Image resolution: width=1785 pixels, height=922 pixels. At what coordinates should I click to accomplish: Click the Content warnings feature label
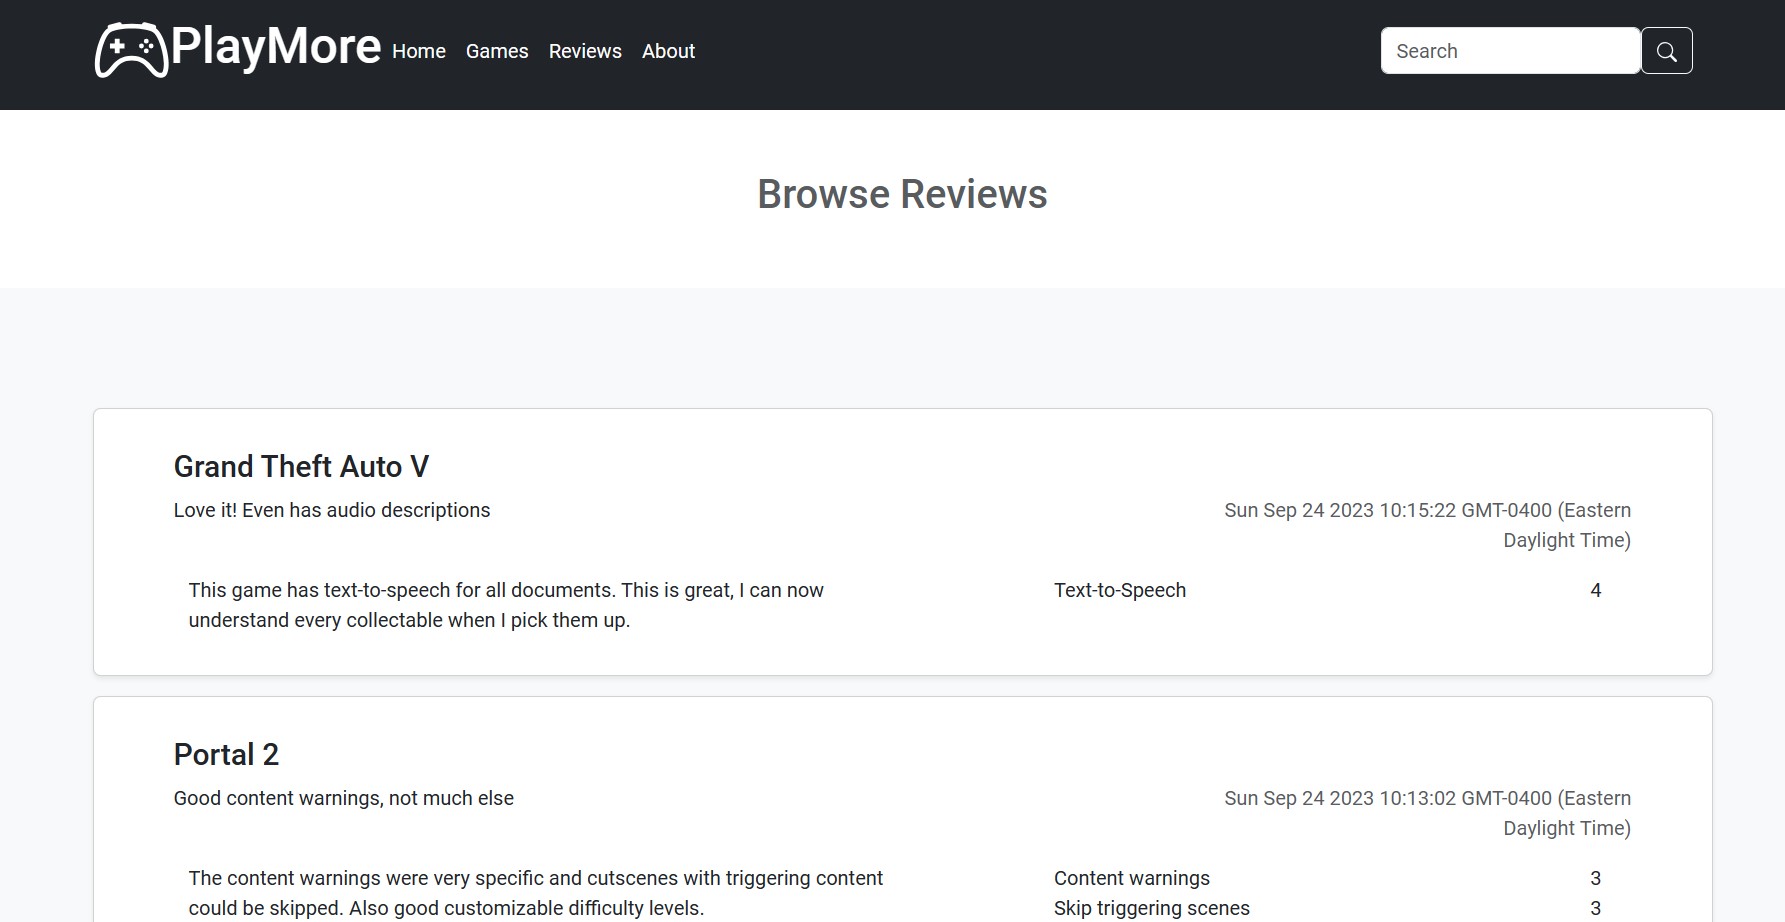(1132, 878)
